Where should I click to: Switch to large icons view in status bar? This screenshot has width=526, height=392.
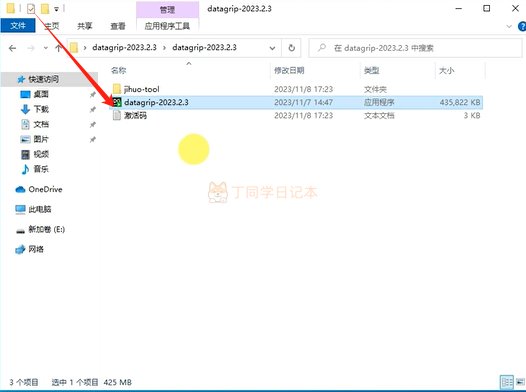click(520, 382)
